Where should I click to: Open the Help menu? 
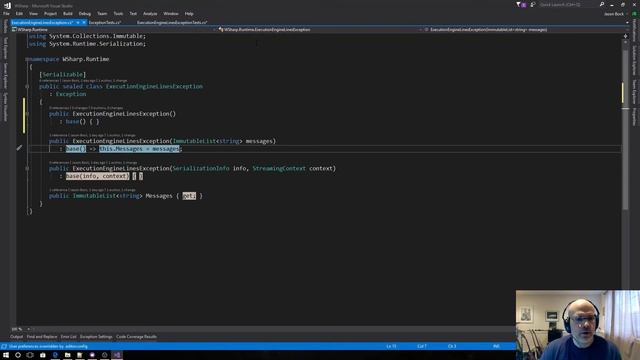pos(189,13)
